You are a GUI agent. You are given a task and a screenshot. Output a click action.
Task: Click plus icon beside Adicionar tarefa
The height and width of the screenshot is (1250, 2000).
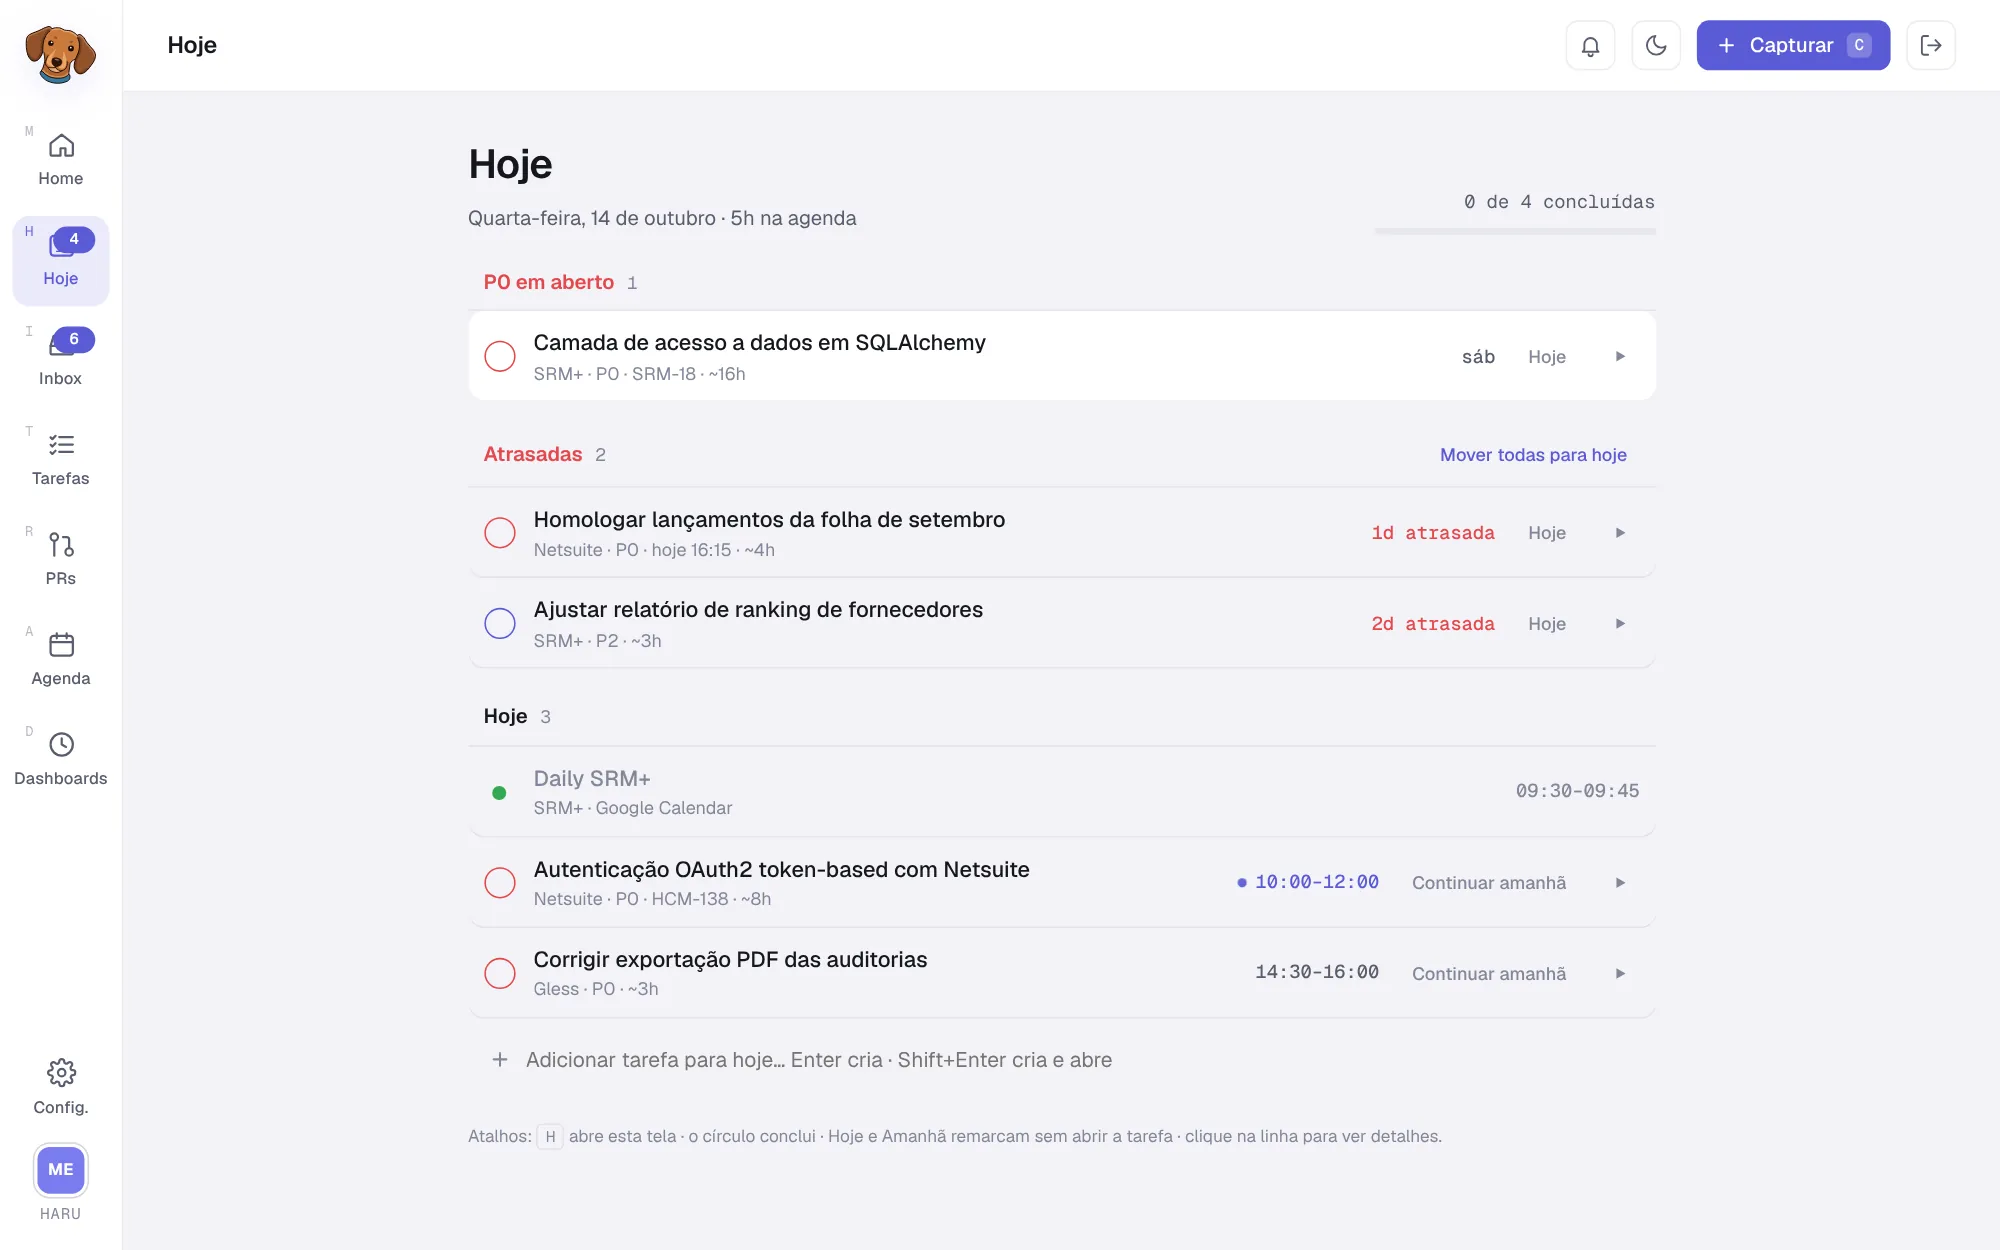500,1060
